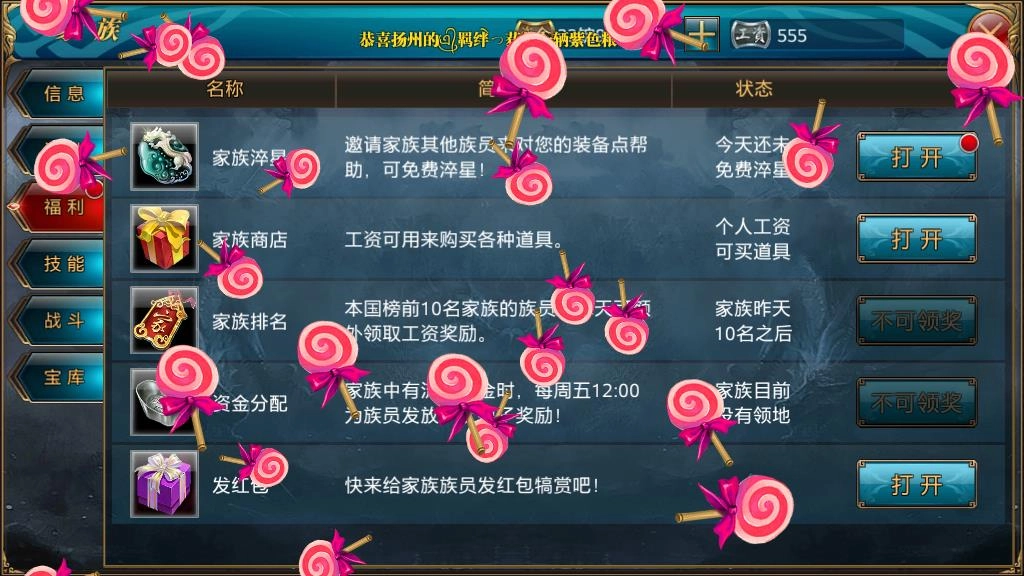The image size is (1024, 576).
Task: Click 不可领奖 button for 家族排名
Action: (917, 321)
